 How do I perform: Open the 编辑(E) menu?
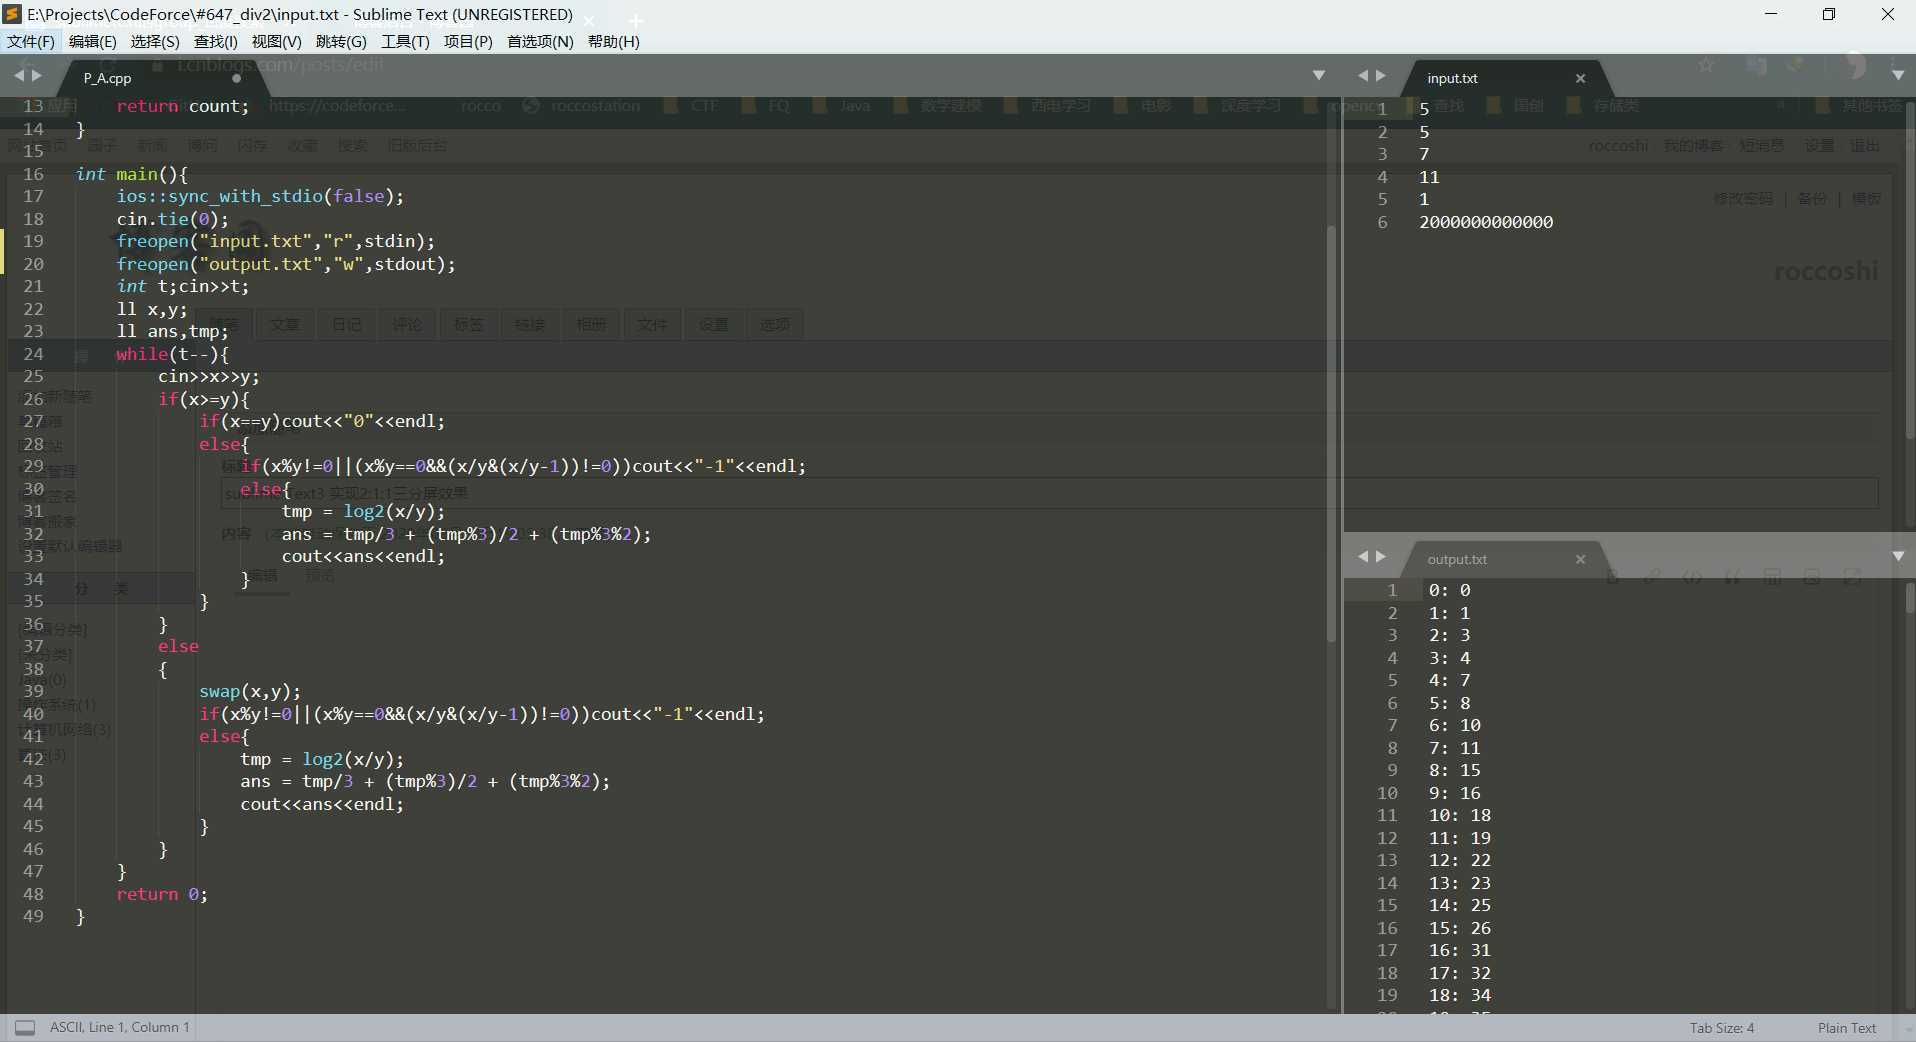[x=92, y=41]
